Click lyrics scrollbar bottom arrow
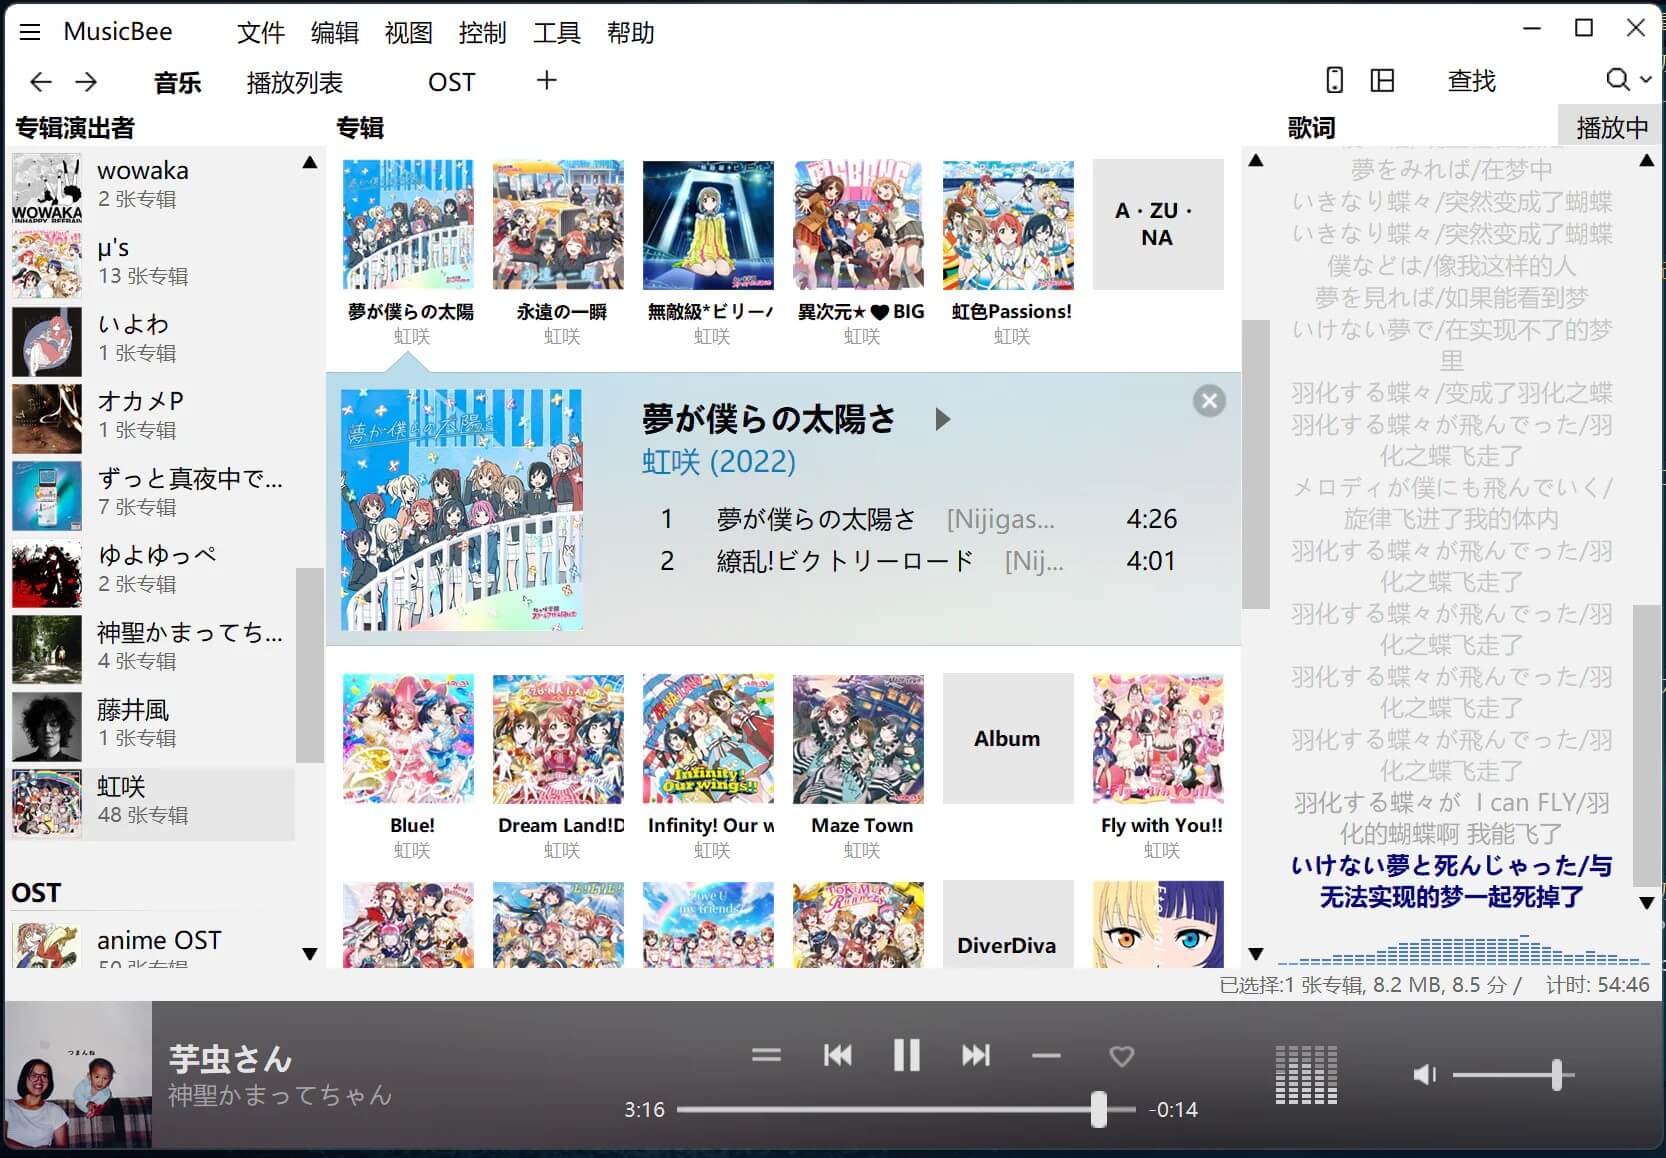Screen dimensions: 1666x1158 pos(1647,903)
